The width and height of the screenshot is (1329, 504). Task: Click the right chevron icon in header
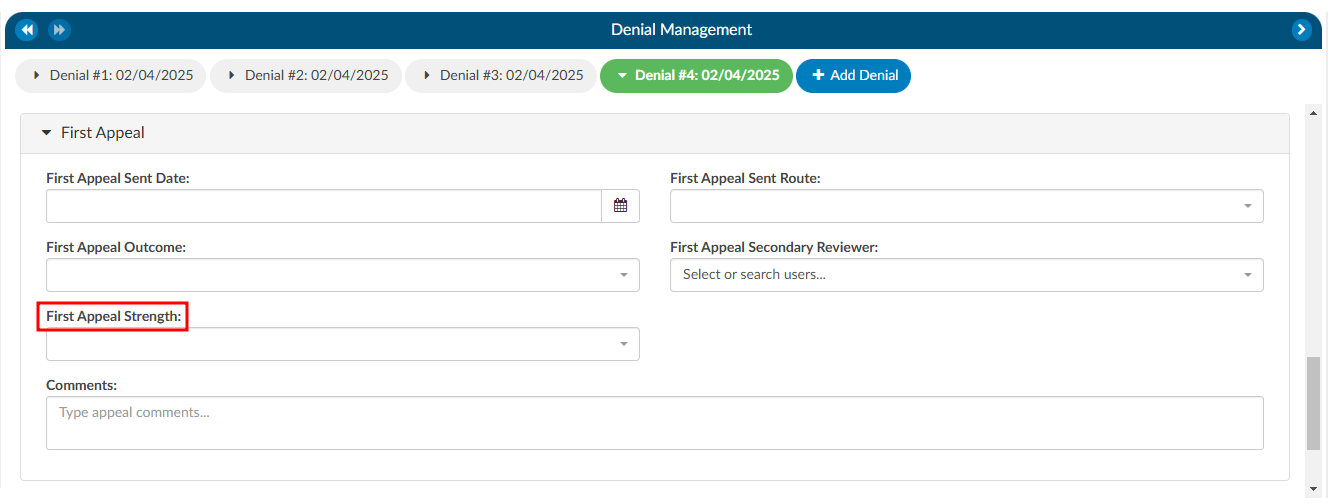1301,30
